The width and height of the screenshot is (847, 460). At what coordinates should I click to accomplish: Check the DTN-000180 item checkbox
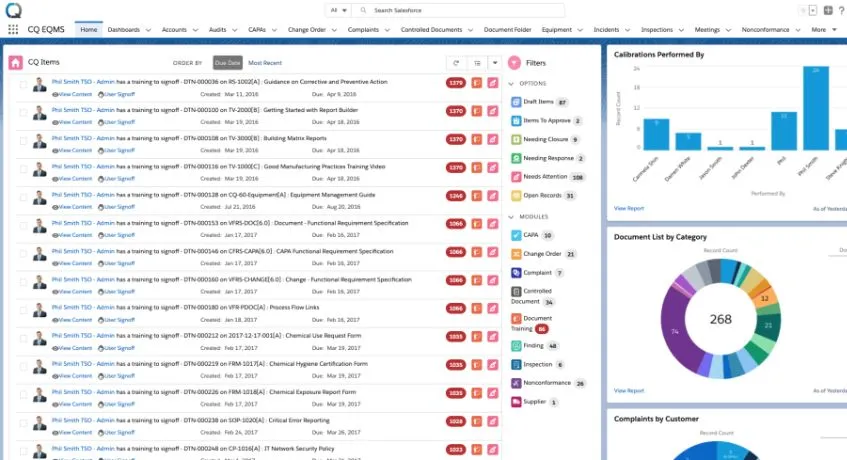coord(23,310)
